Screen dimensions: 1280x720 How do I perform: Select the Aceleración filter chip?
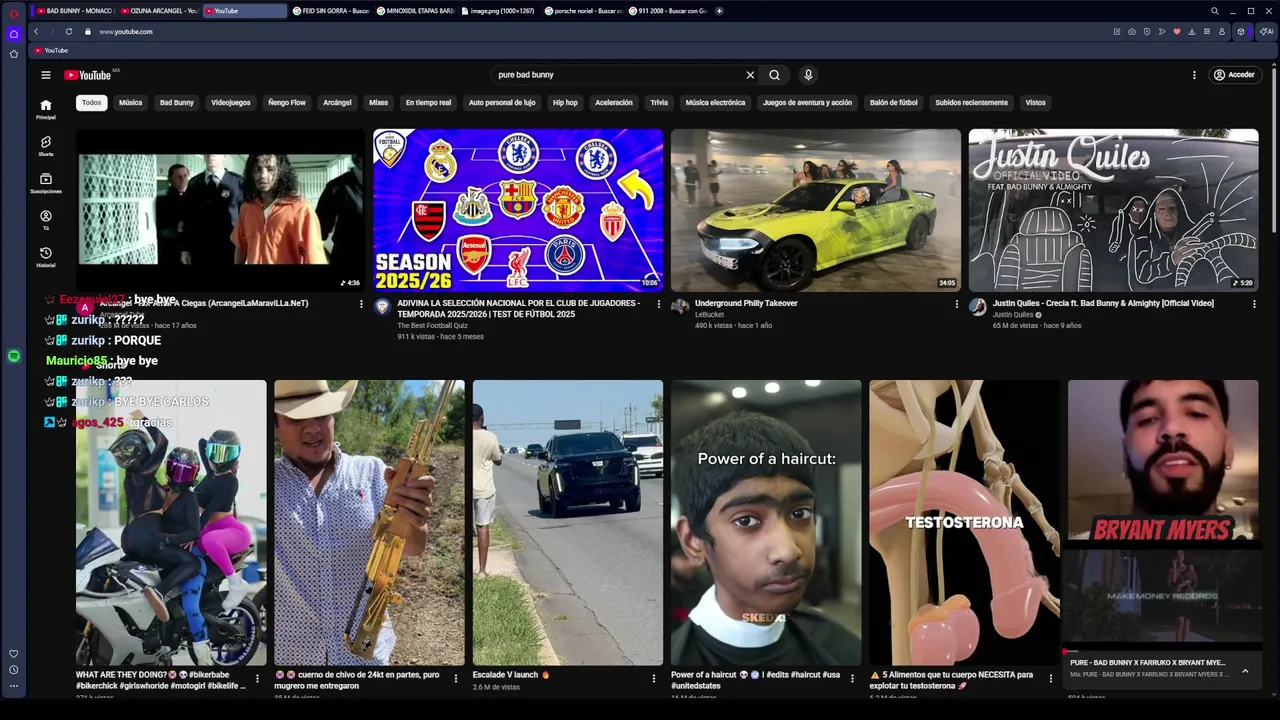614,102
